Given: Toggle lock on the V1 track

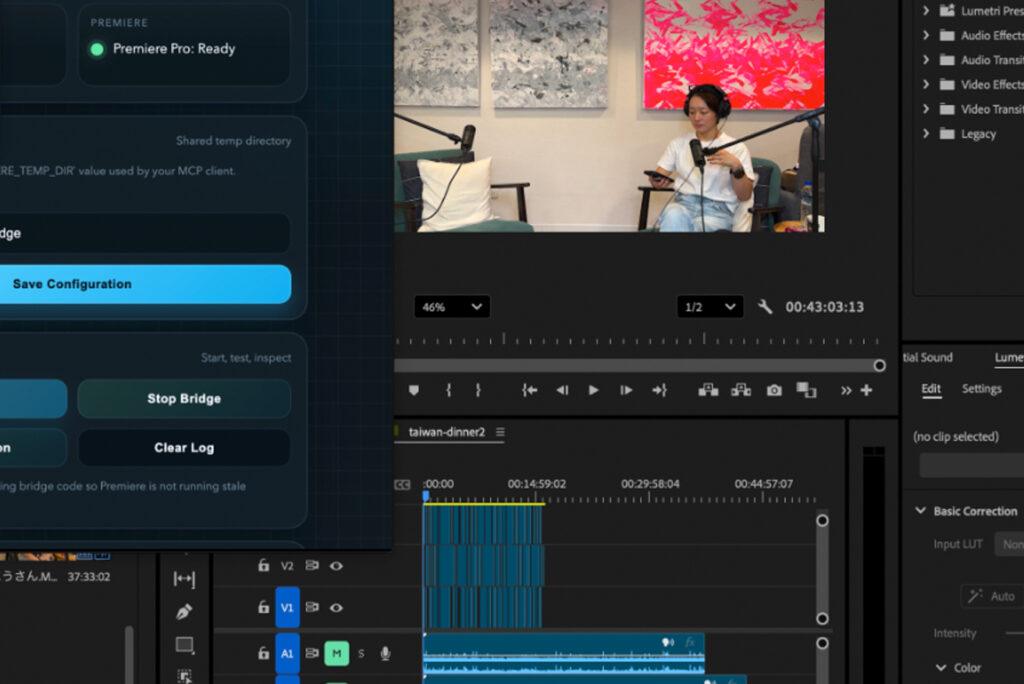Looking at the screenshot, I should pos(263,607).
